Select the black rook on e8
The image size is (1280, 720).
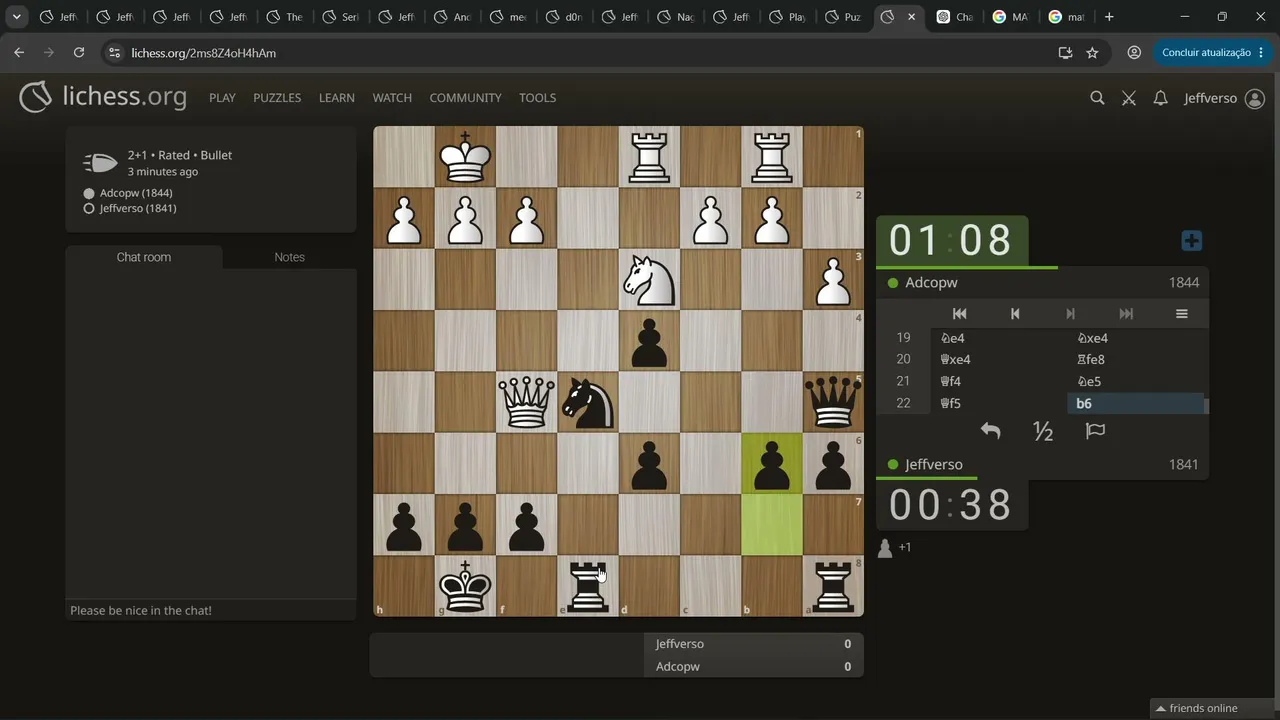(588, 586)
